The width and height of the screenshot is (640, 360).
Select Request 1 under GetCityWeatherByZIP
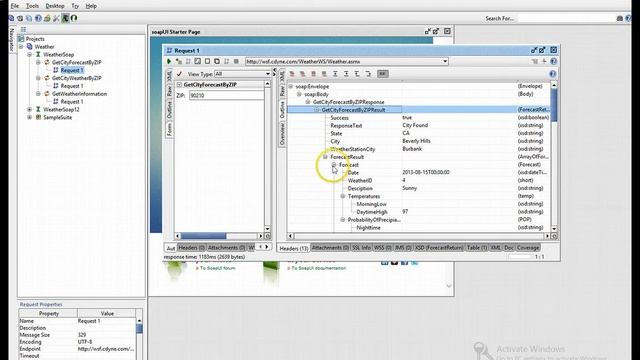72,86
